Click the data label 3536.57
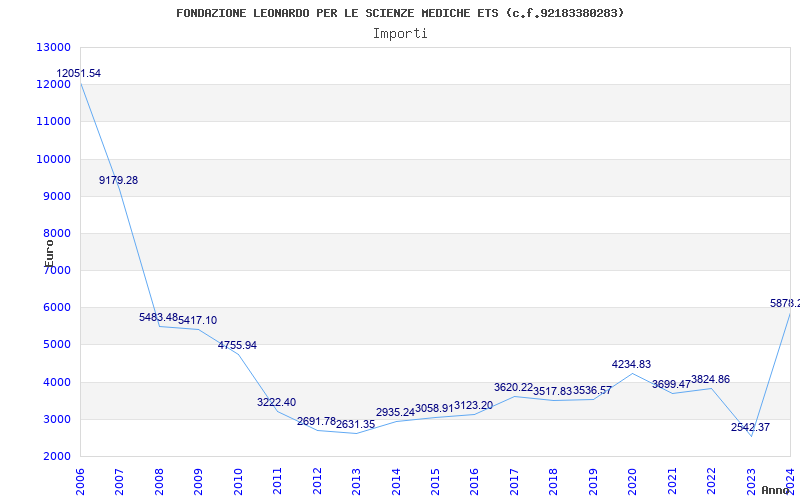Screen dimensions: 800x500 [592, 390]
